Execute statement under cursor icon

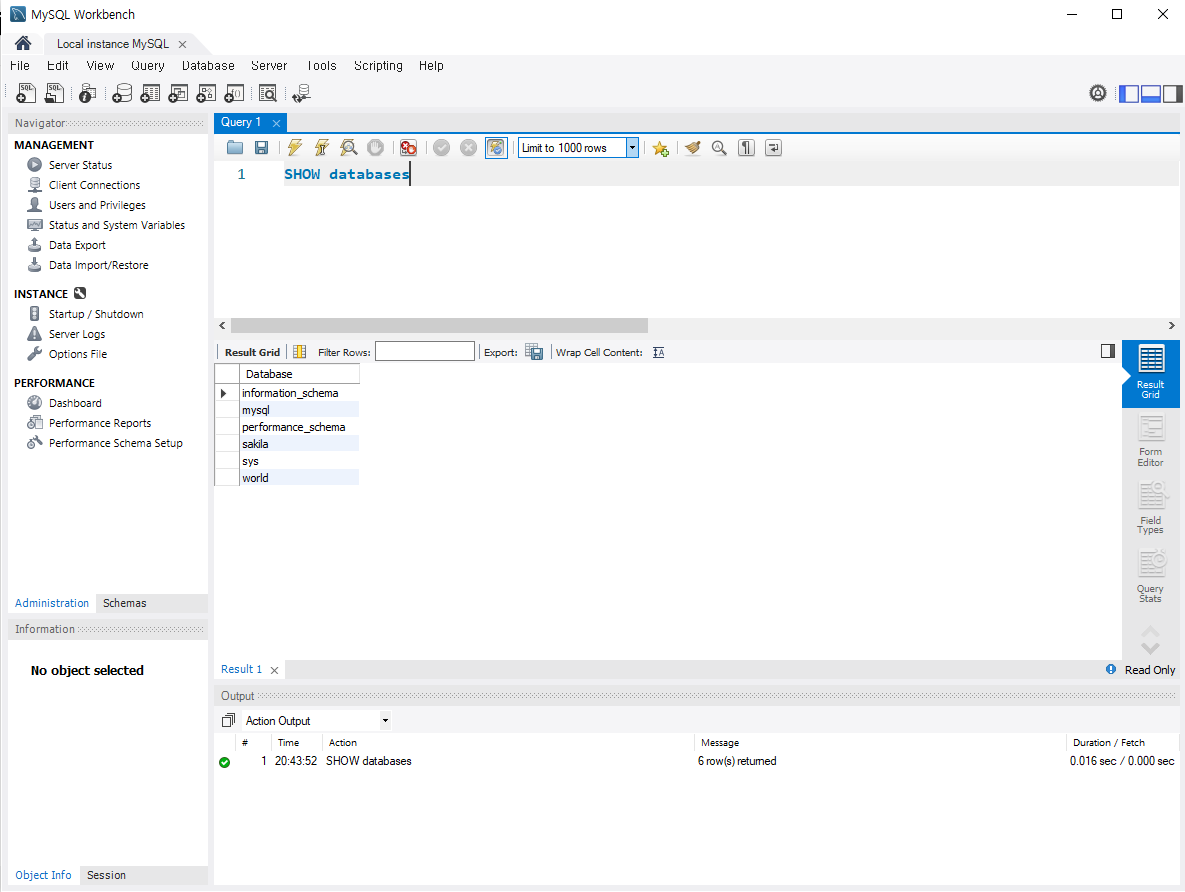(322, 147)
